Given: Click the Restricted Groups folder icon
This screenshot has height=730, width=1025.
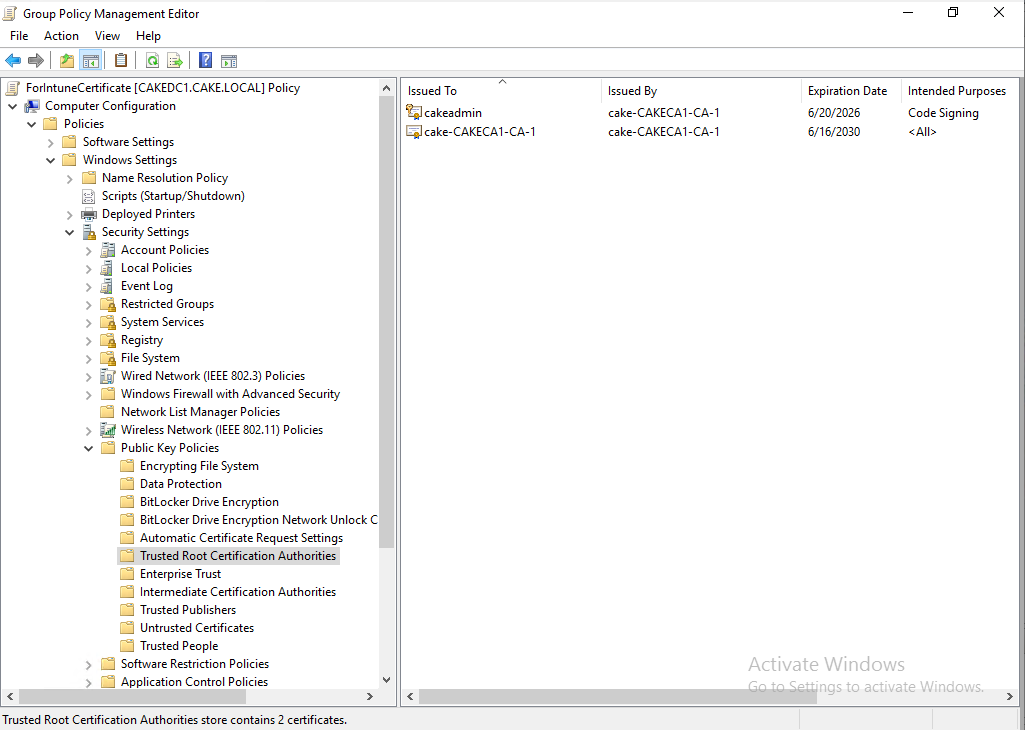Looking at the screenshot, I should pyautogui.click(x=108, y=304).
